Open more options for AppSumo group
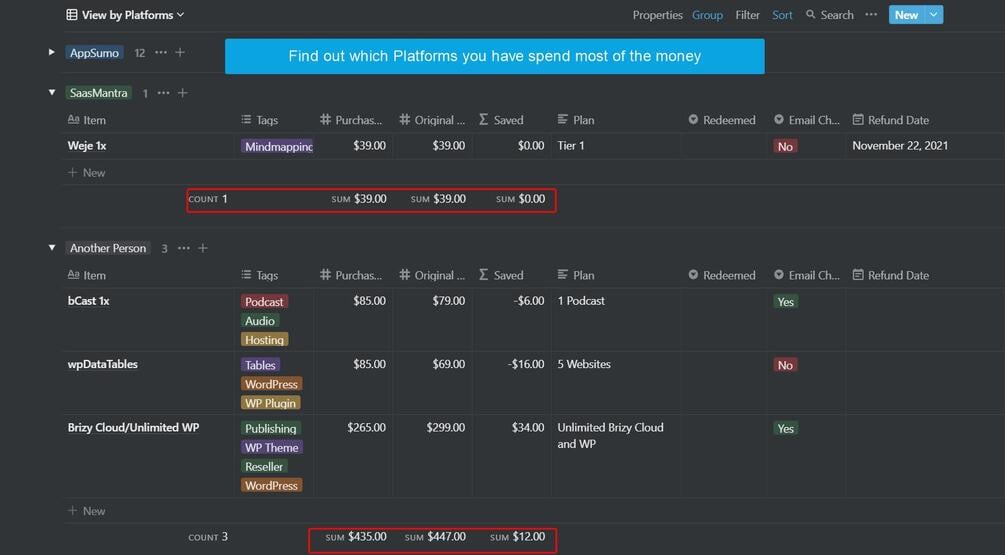 (x=161, y=52)
